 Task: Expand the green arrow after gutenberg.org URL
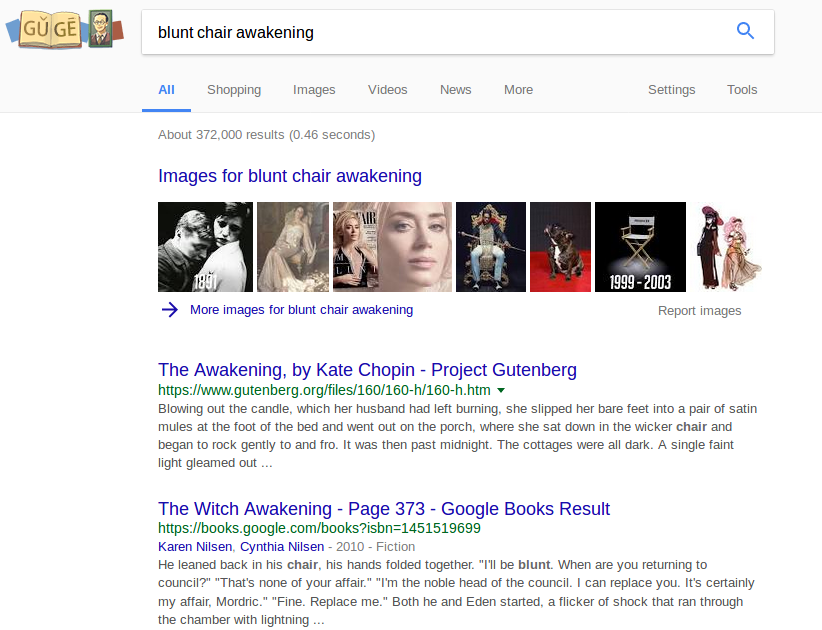click(501, 390)
